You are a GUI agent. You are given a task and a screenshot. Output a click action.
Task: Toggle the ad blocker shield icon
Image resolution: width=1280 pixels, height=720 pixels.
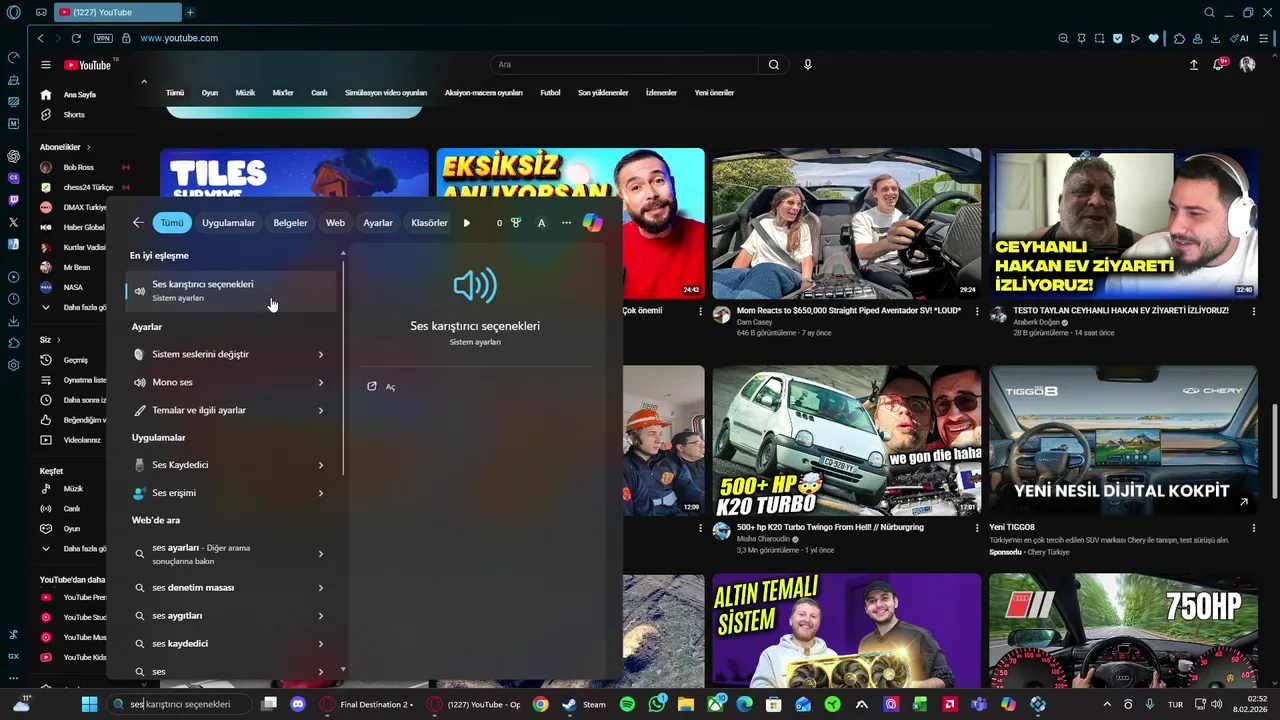[x=1117, y=38]
